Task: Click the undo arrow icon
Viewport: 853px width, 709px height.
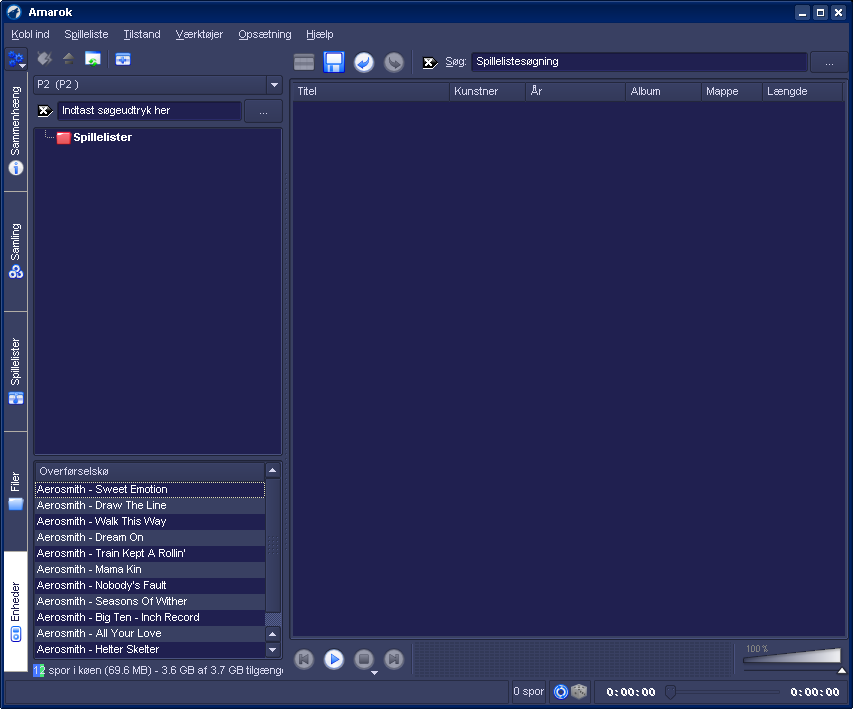Action: tap(364, 62)
